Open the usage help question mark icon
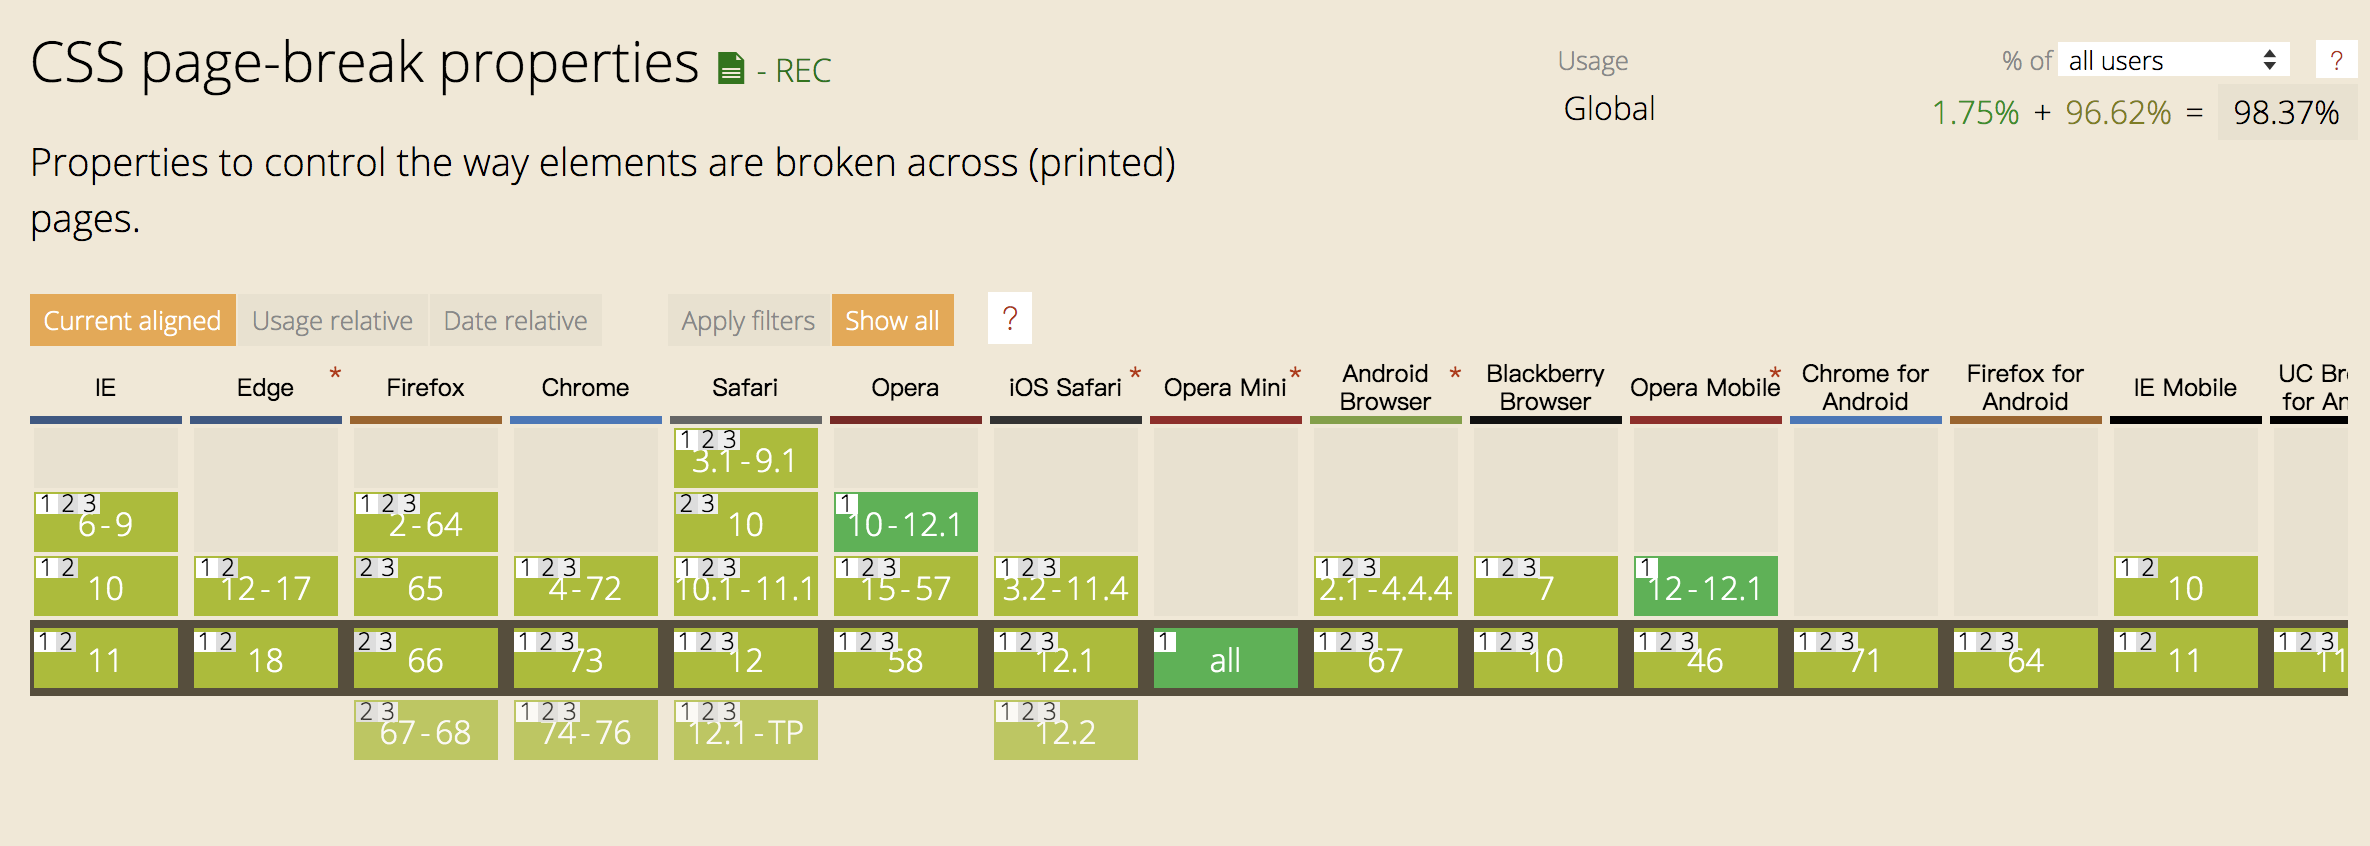The height and width of the screenshot is (846, 2370). [x=2336, y=60]
